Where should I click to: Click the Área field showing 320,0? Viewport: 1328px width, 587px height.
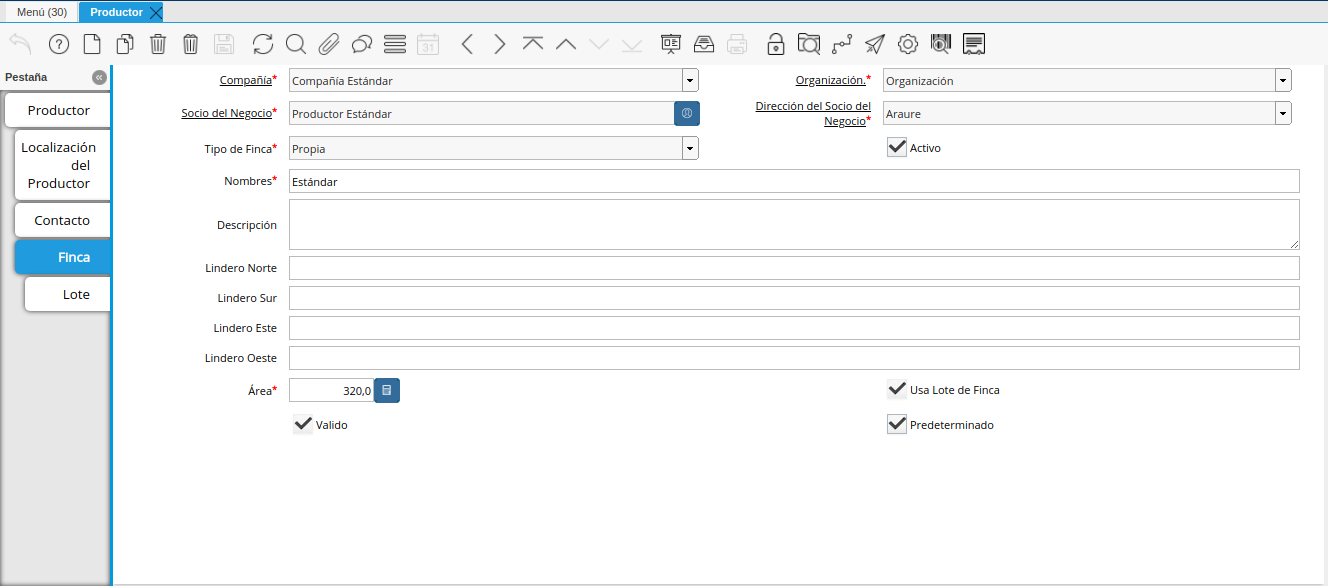(x=331, y=391)
